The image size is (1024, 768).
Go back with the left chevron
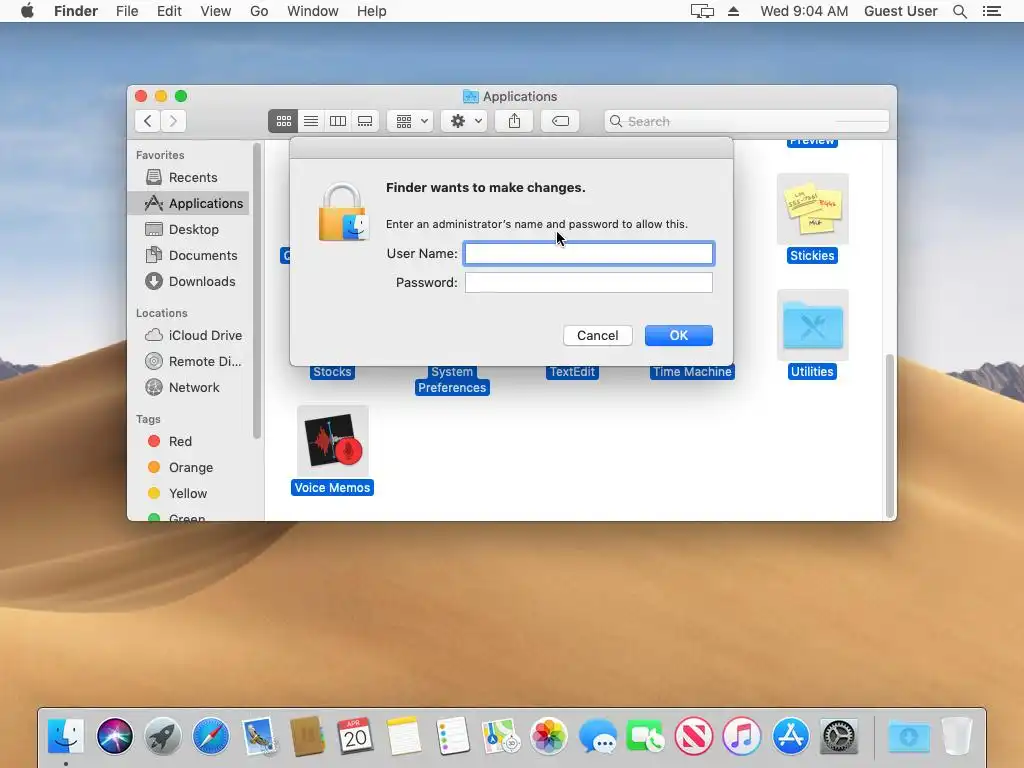tap(148, 121)
